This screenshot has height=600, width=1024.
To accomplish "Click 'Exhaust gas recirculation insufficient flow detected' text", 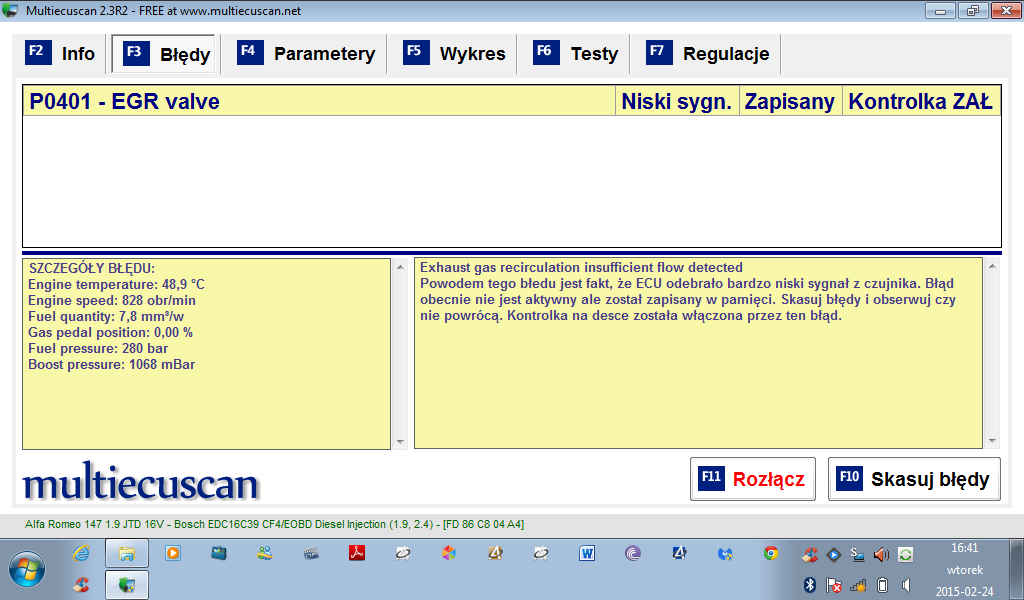I will 581,268.
